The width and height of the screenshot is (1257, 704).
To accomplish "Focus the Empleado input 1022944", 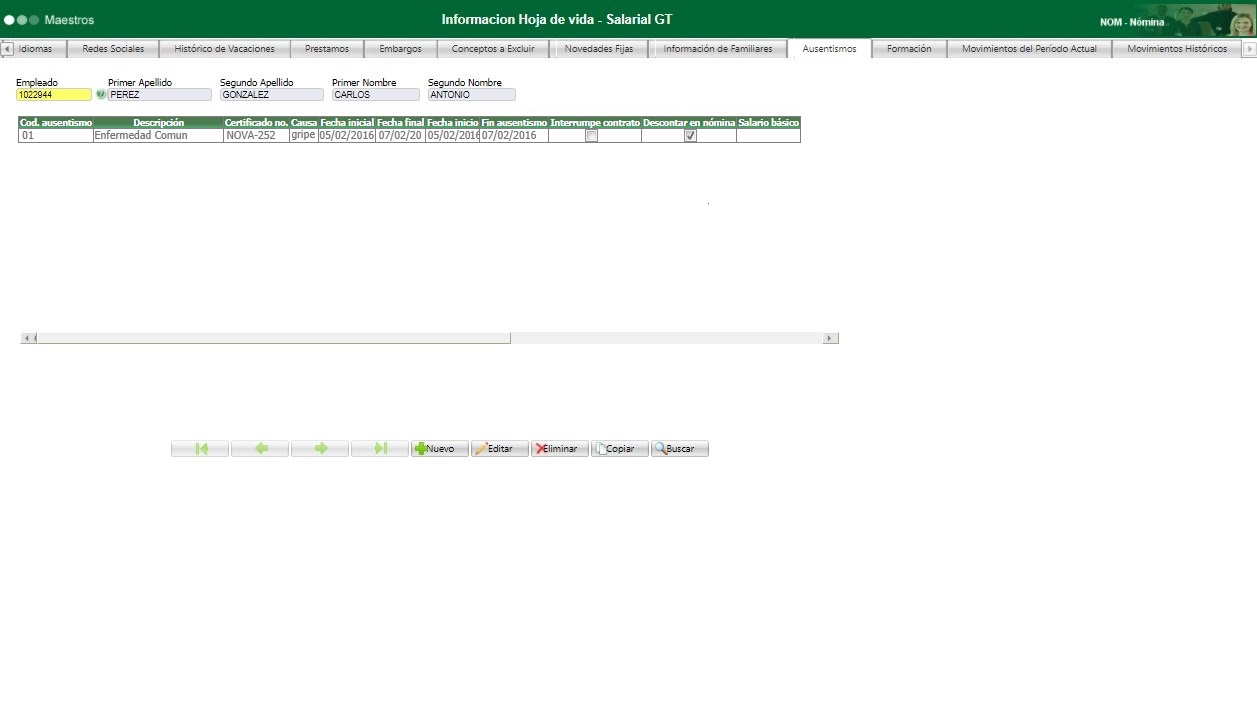I will 54,95.
